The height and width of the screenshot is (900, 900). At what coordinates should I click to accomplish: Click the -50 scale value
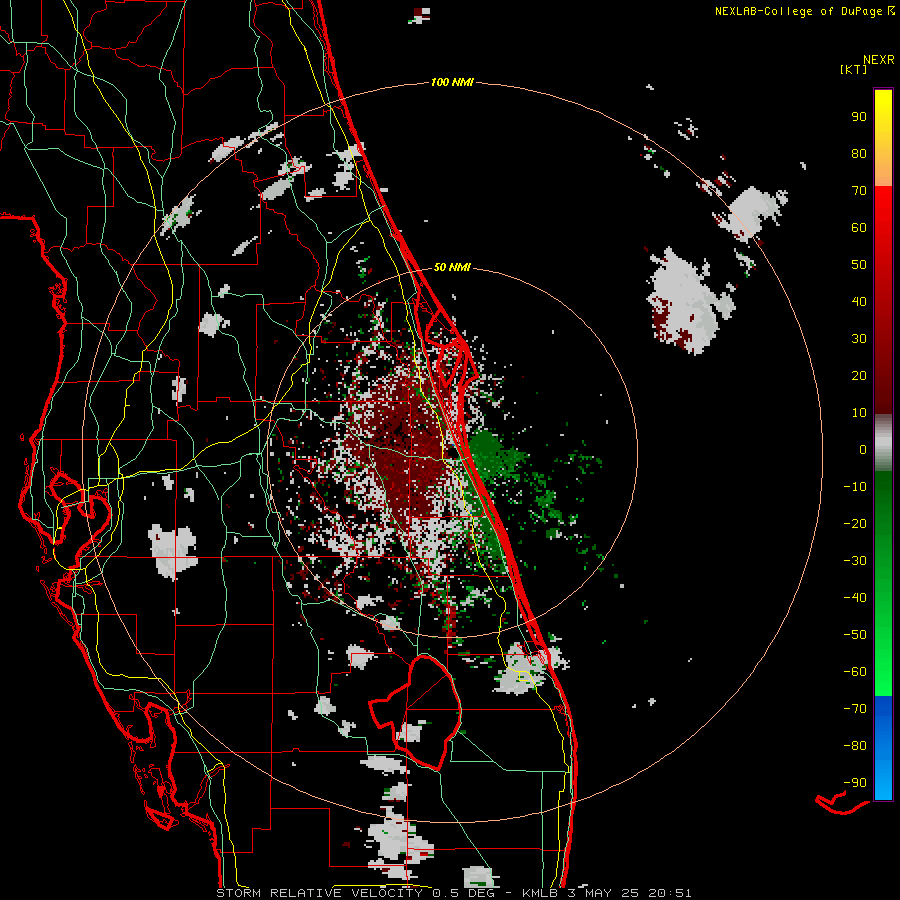(x=855, y=635)
